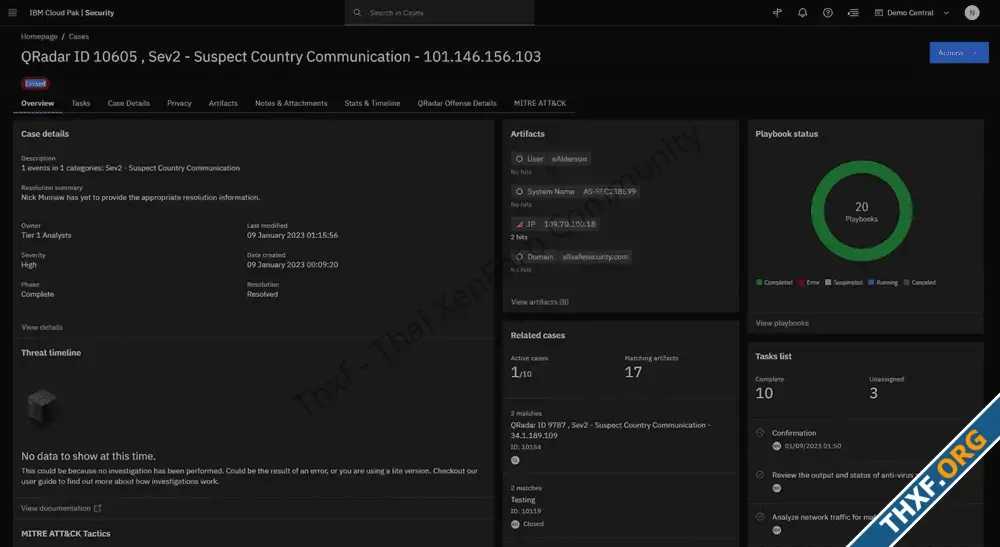Image resolution: width=1000 pixels, height=547 pixels.
Task: Toggle the Completed legend entry
Action: tap(774, 282)
